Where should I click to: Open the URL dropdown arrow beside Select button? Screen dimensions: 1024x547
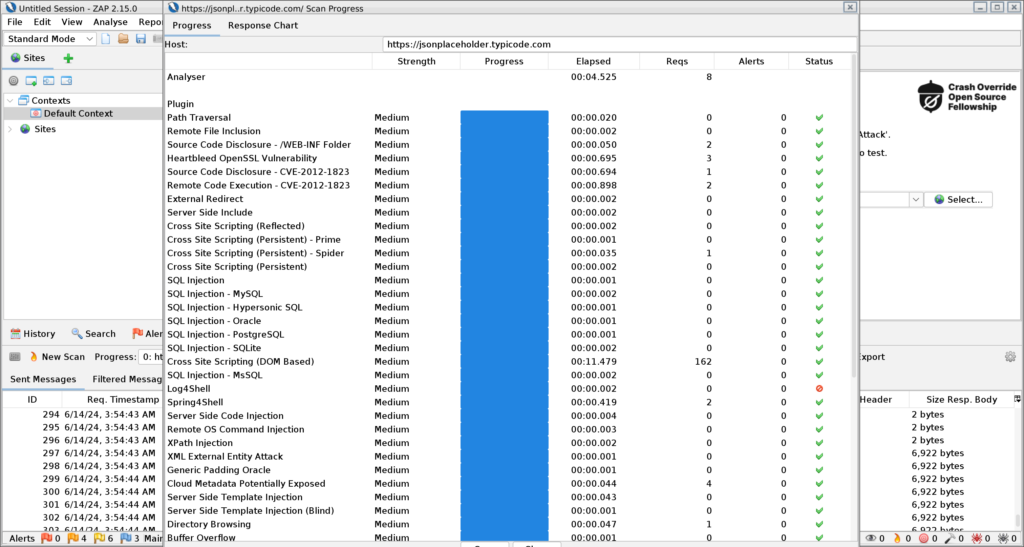click(916, 200)
